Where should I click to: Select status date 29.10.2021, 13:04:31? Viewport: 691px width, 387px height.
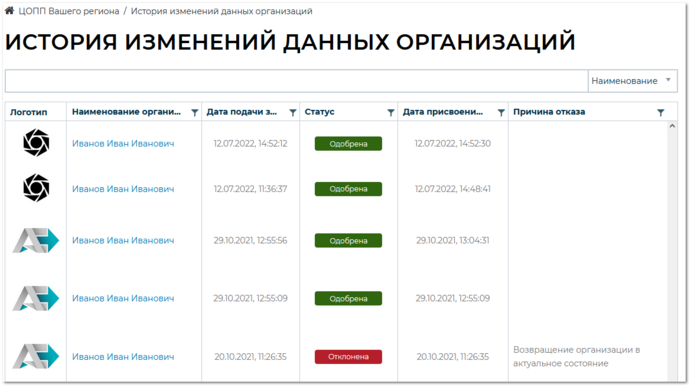[453, 241]
